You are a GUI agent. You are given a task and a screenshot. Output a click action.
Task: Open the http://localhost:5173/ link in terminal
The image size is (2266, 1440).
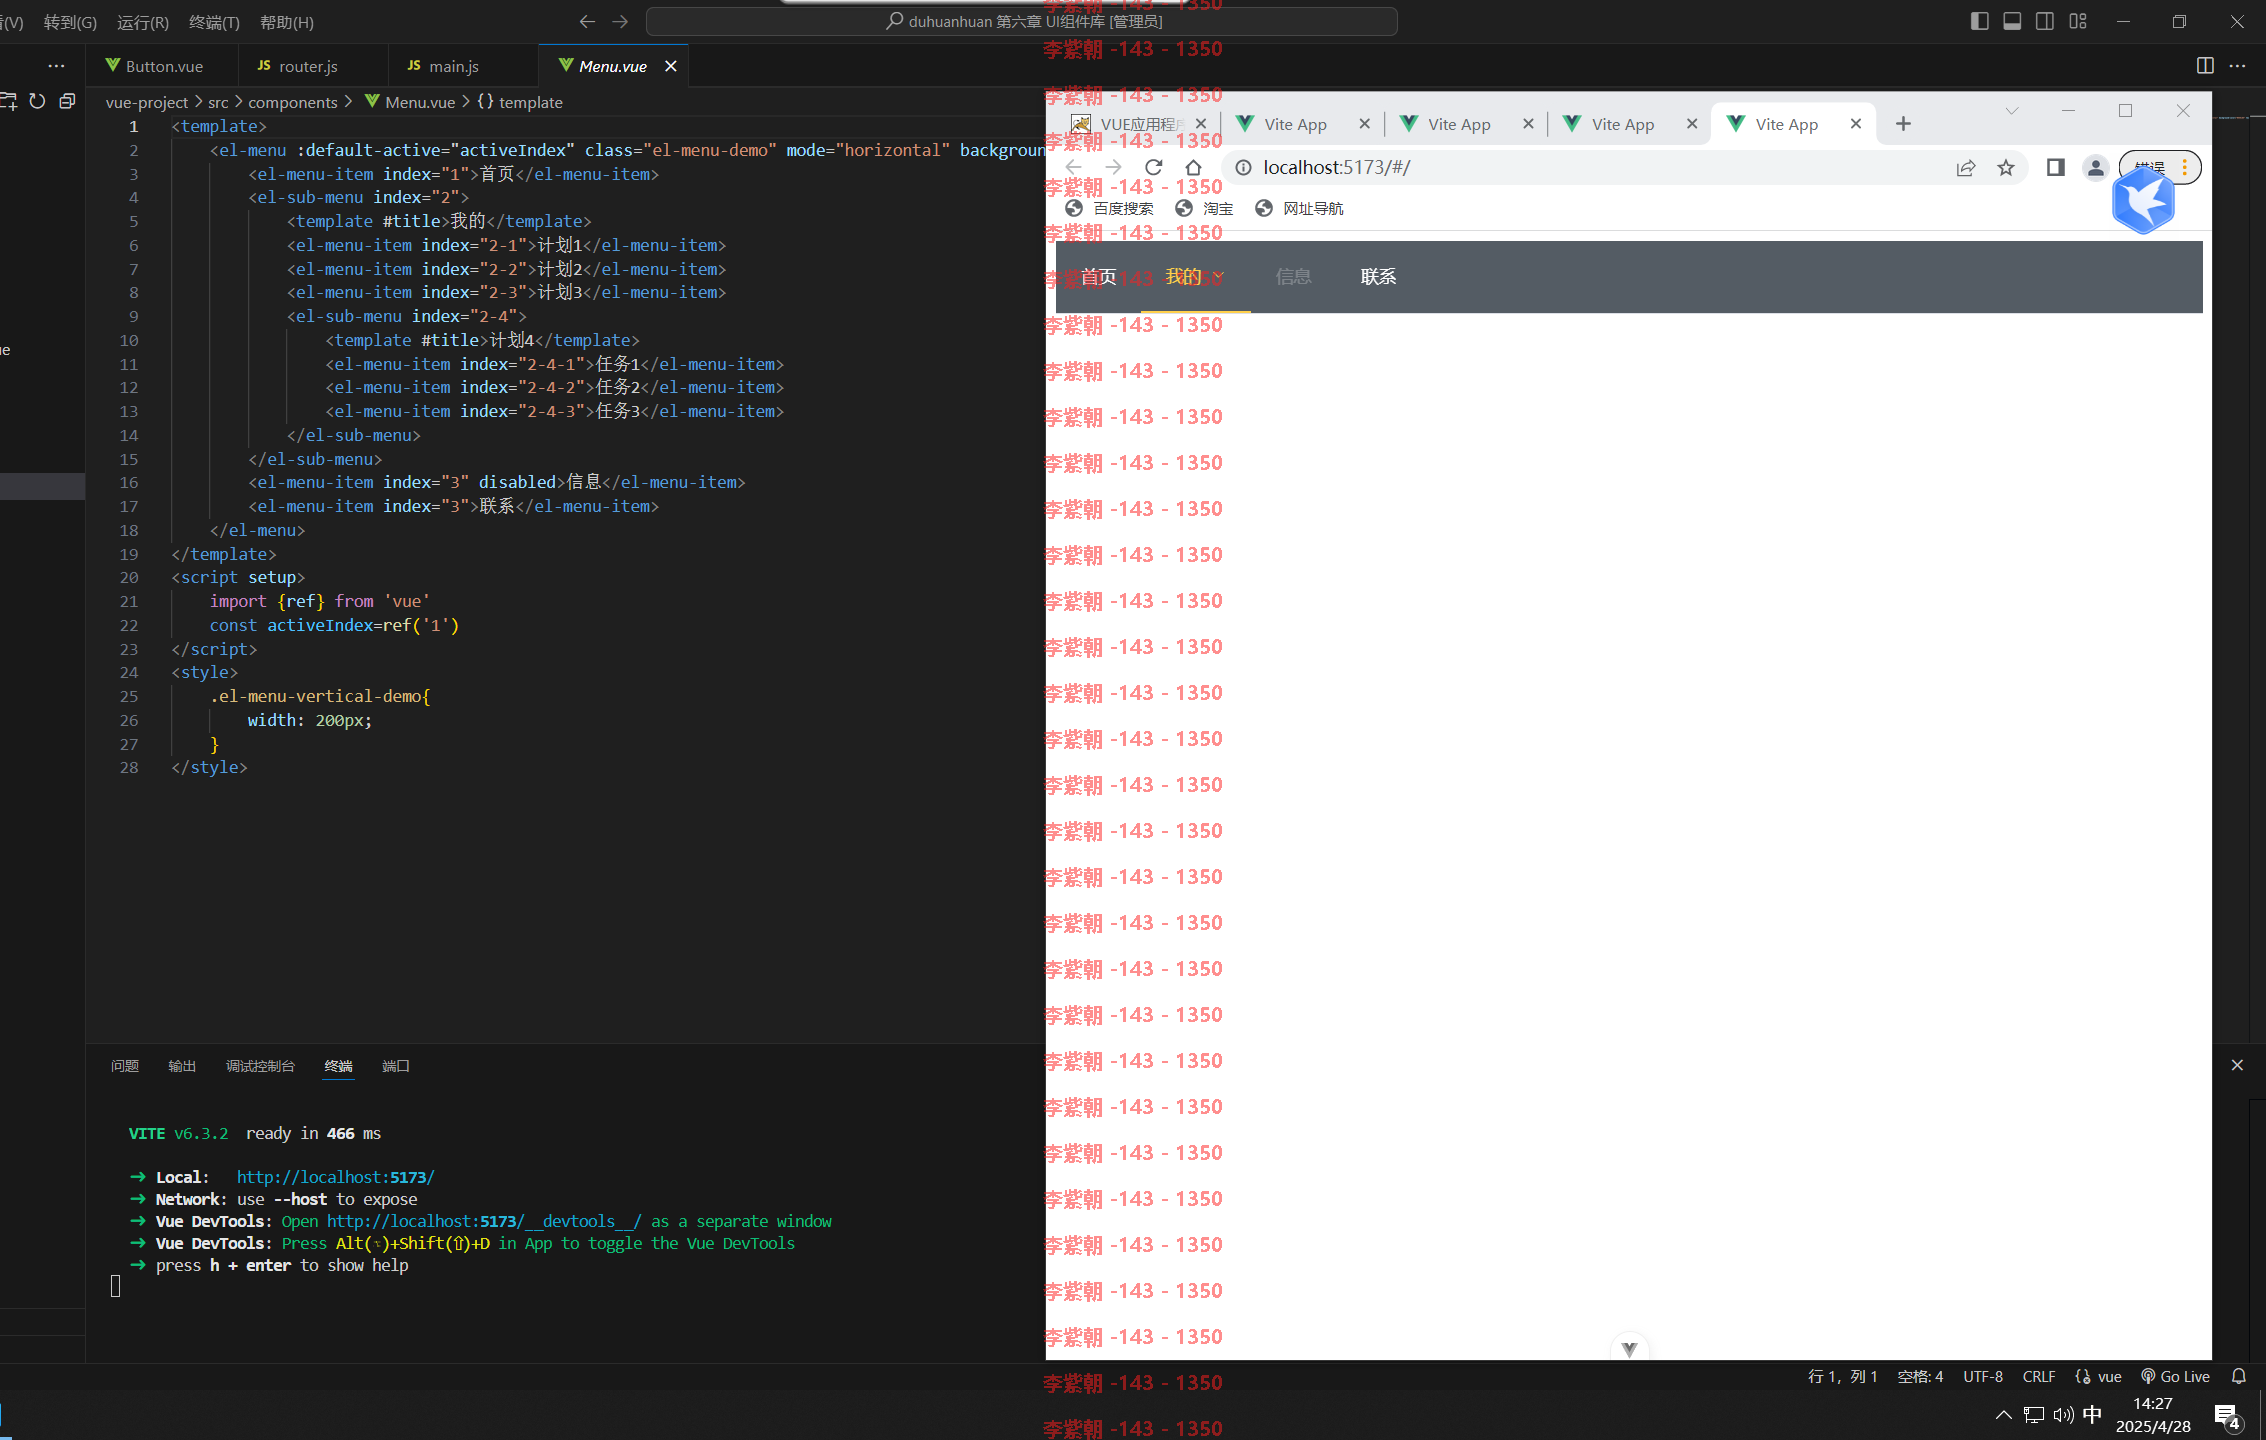(335, 1177)
